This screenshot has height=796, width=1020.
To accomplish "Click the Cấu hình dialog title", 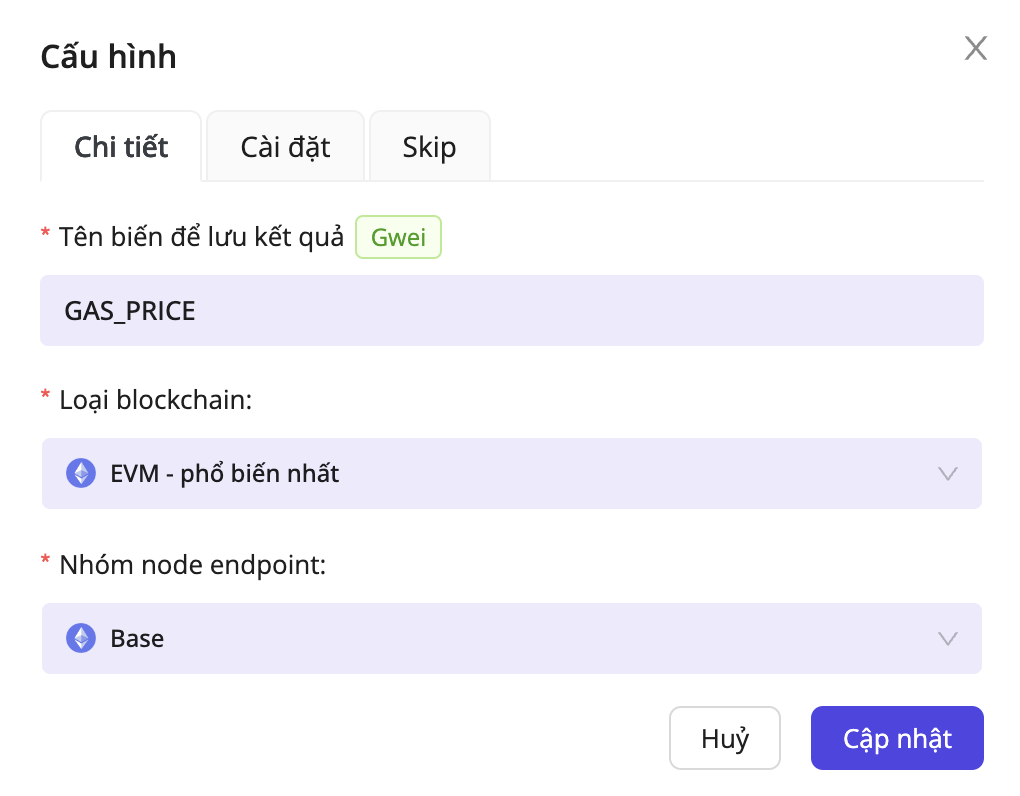I will point(108,57).
